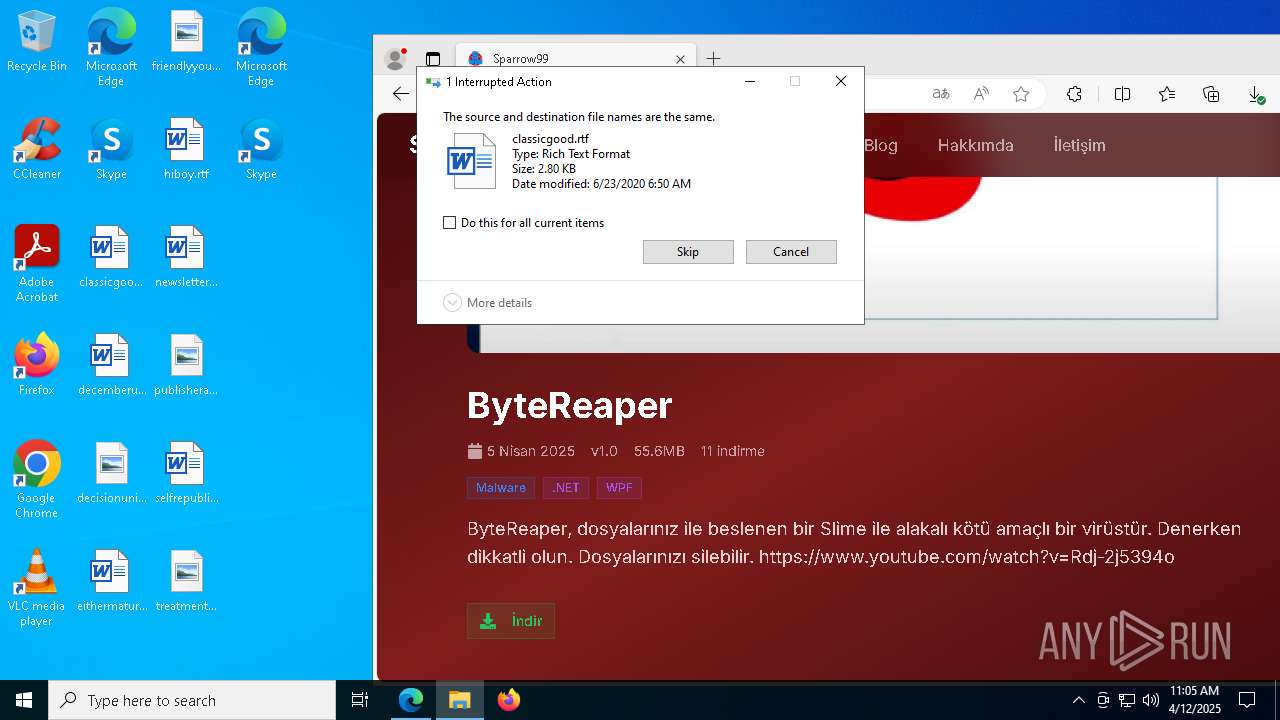Click the WPF tag
The image size is (1280, 720).
click(x=619, y=488)
